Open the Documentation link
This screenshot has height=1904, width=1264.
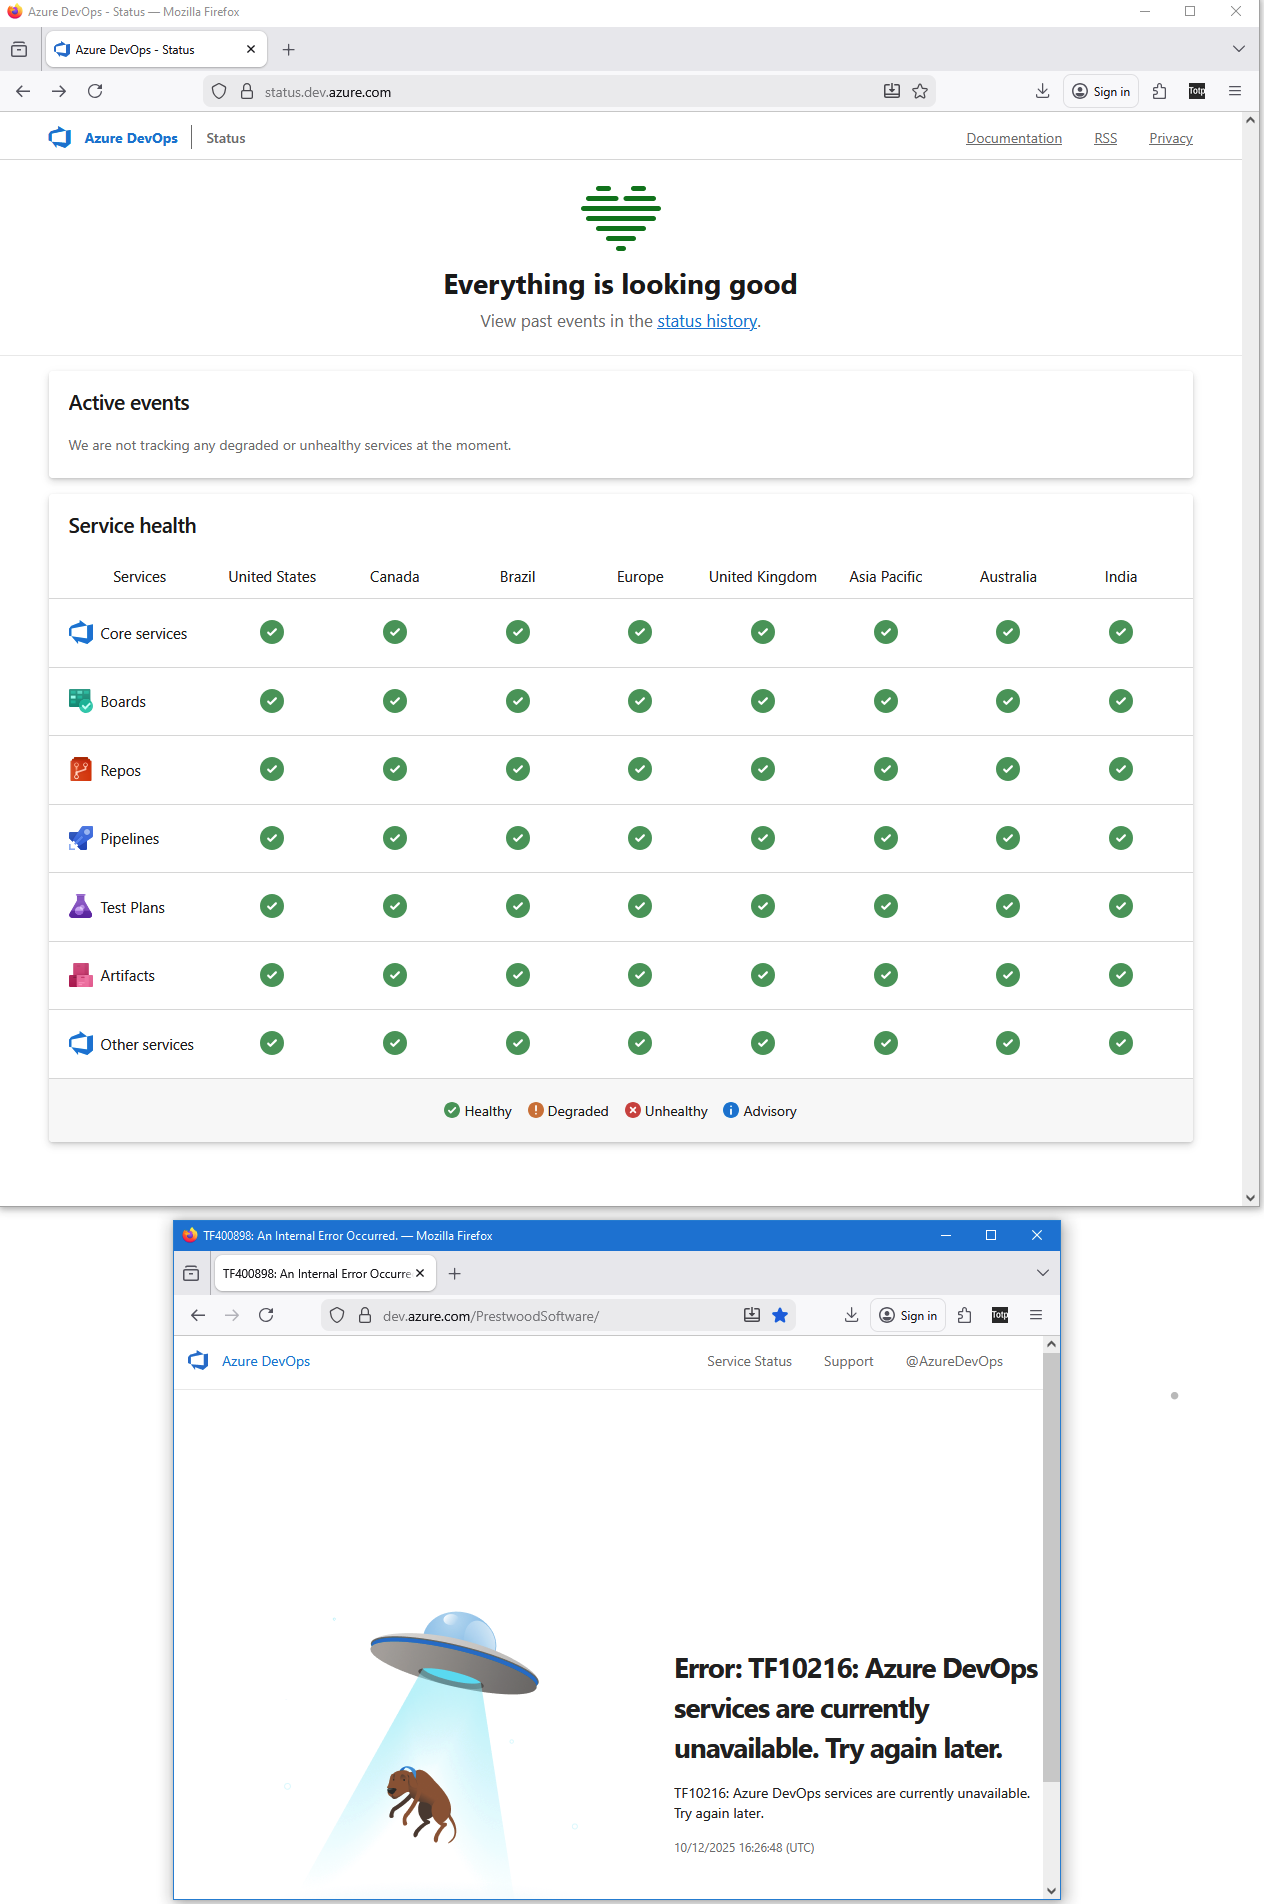coord(1014,138)
